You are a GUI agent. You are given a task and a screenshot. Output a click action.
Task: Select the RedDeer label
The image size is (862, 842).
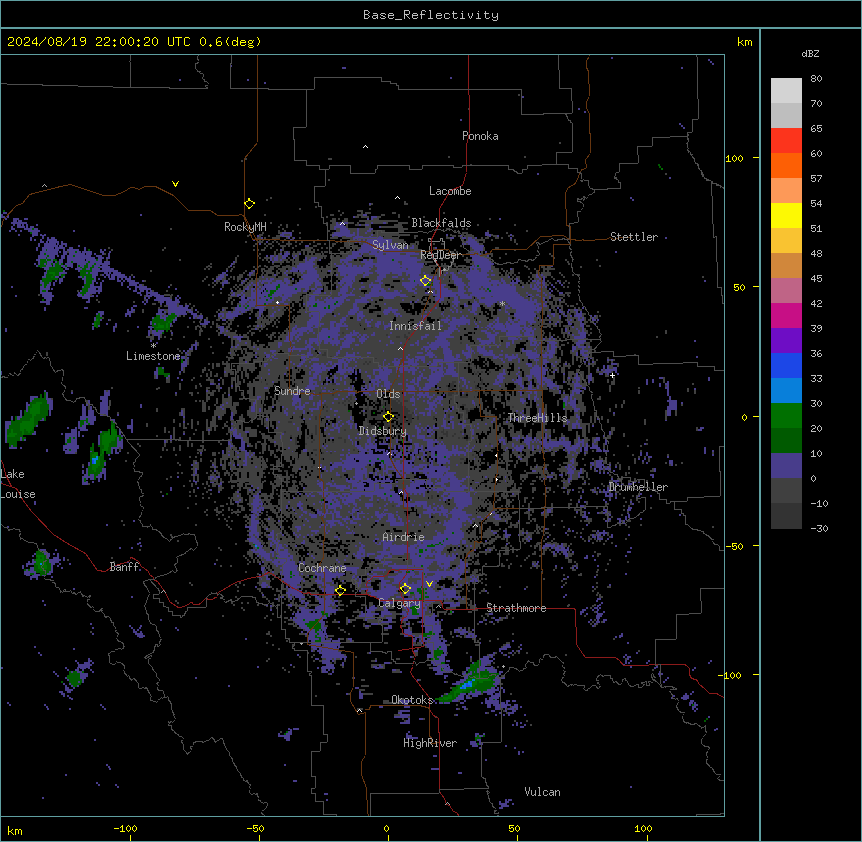440,255
